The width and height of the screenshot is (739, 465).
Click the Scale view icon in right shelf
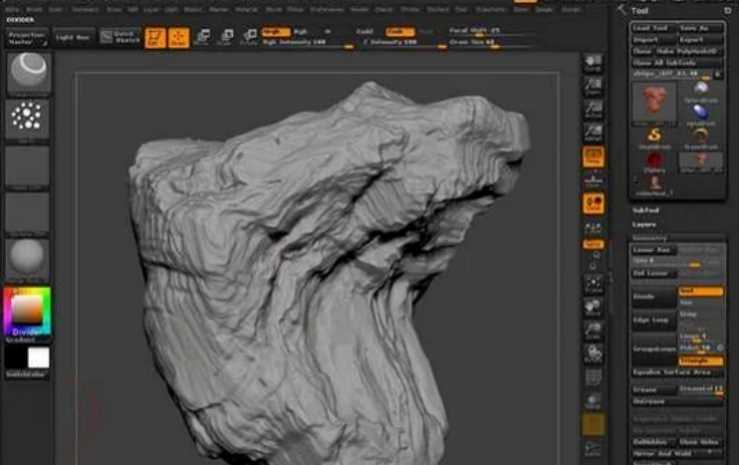pos(593,330)
